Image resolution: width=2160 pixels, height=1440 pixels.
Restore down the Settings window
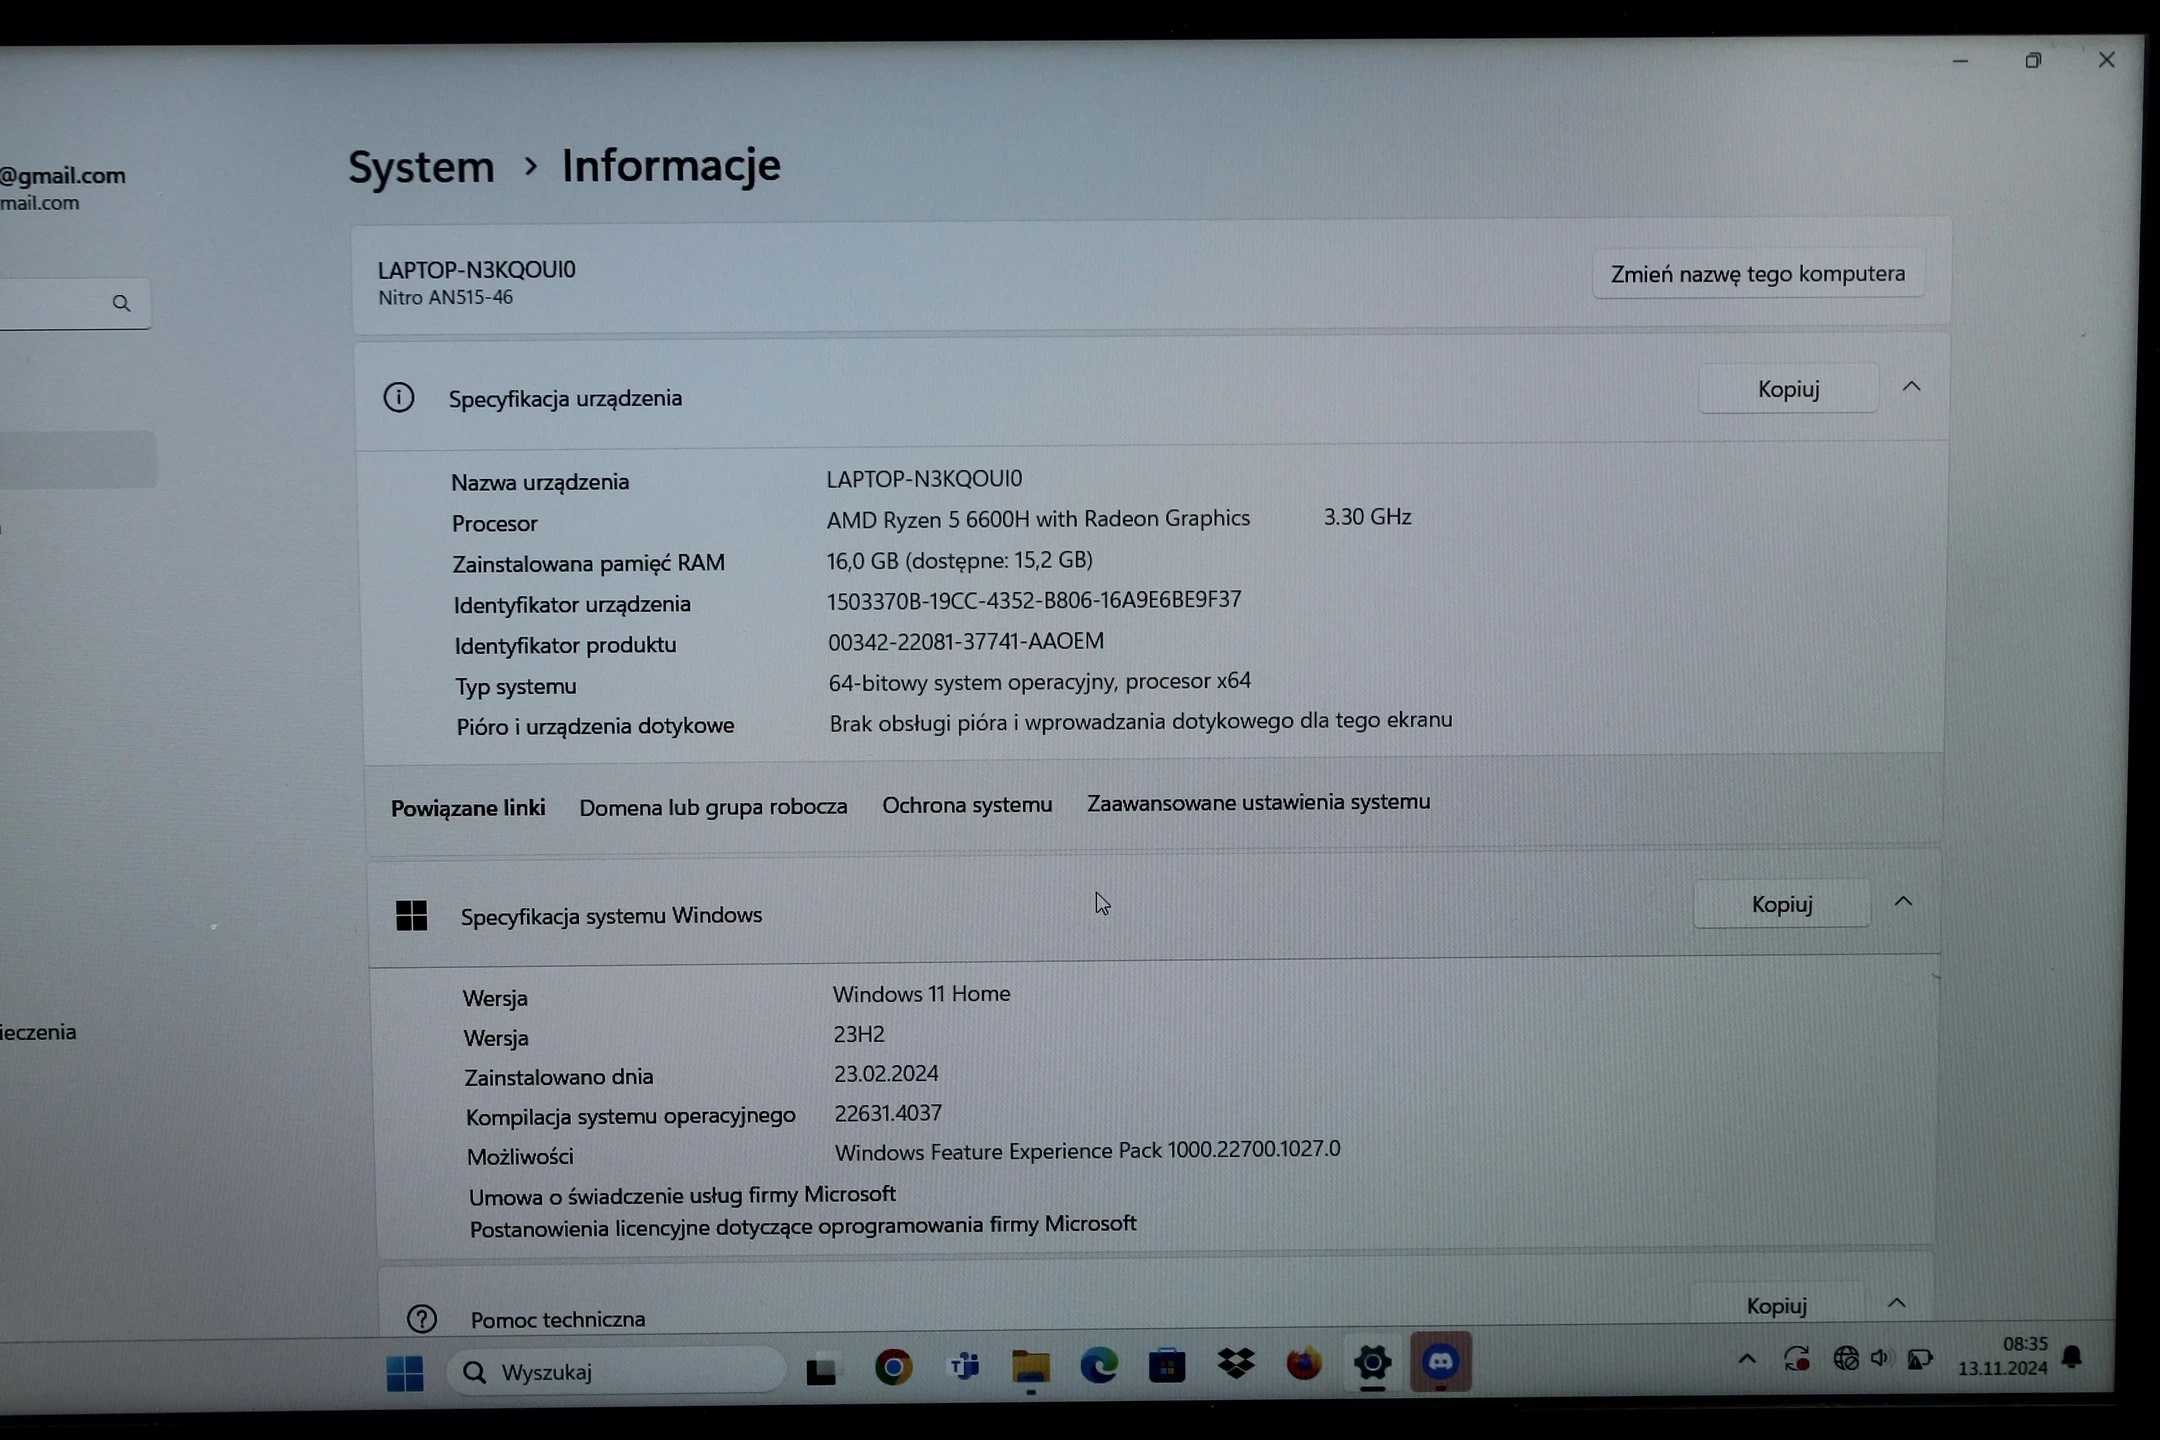coord(2033,61)
